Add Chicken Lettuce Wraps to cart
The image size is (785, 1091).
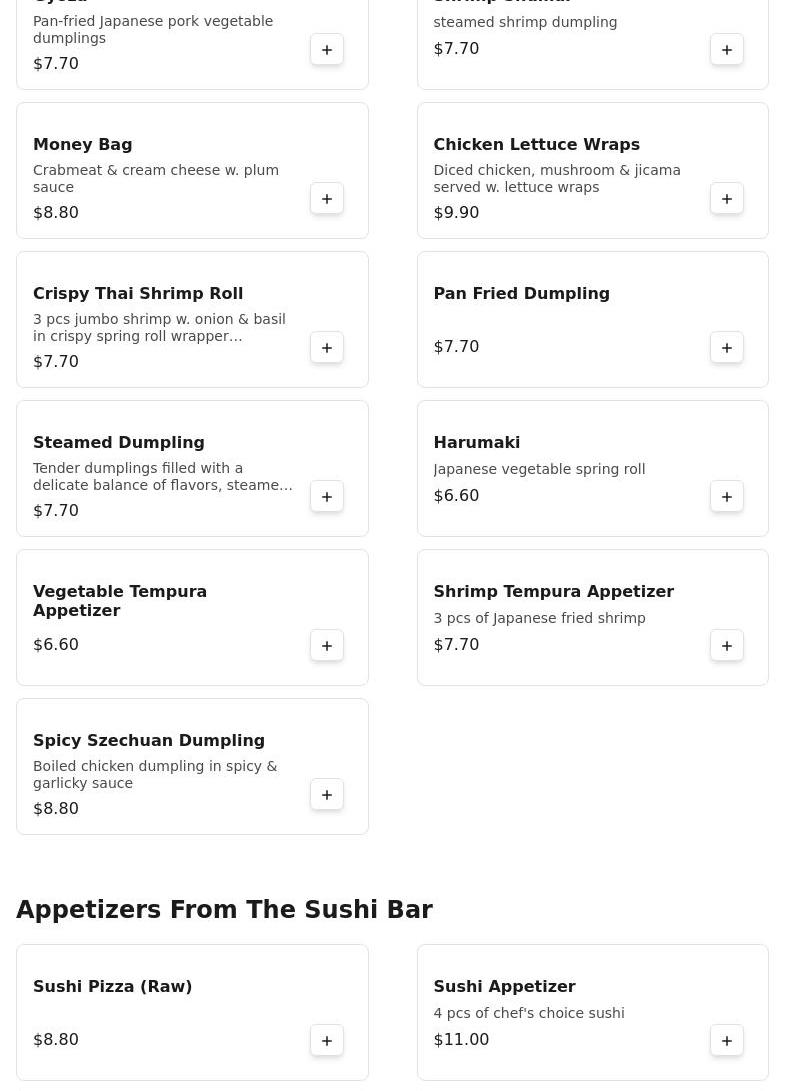727,199
